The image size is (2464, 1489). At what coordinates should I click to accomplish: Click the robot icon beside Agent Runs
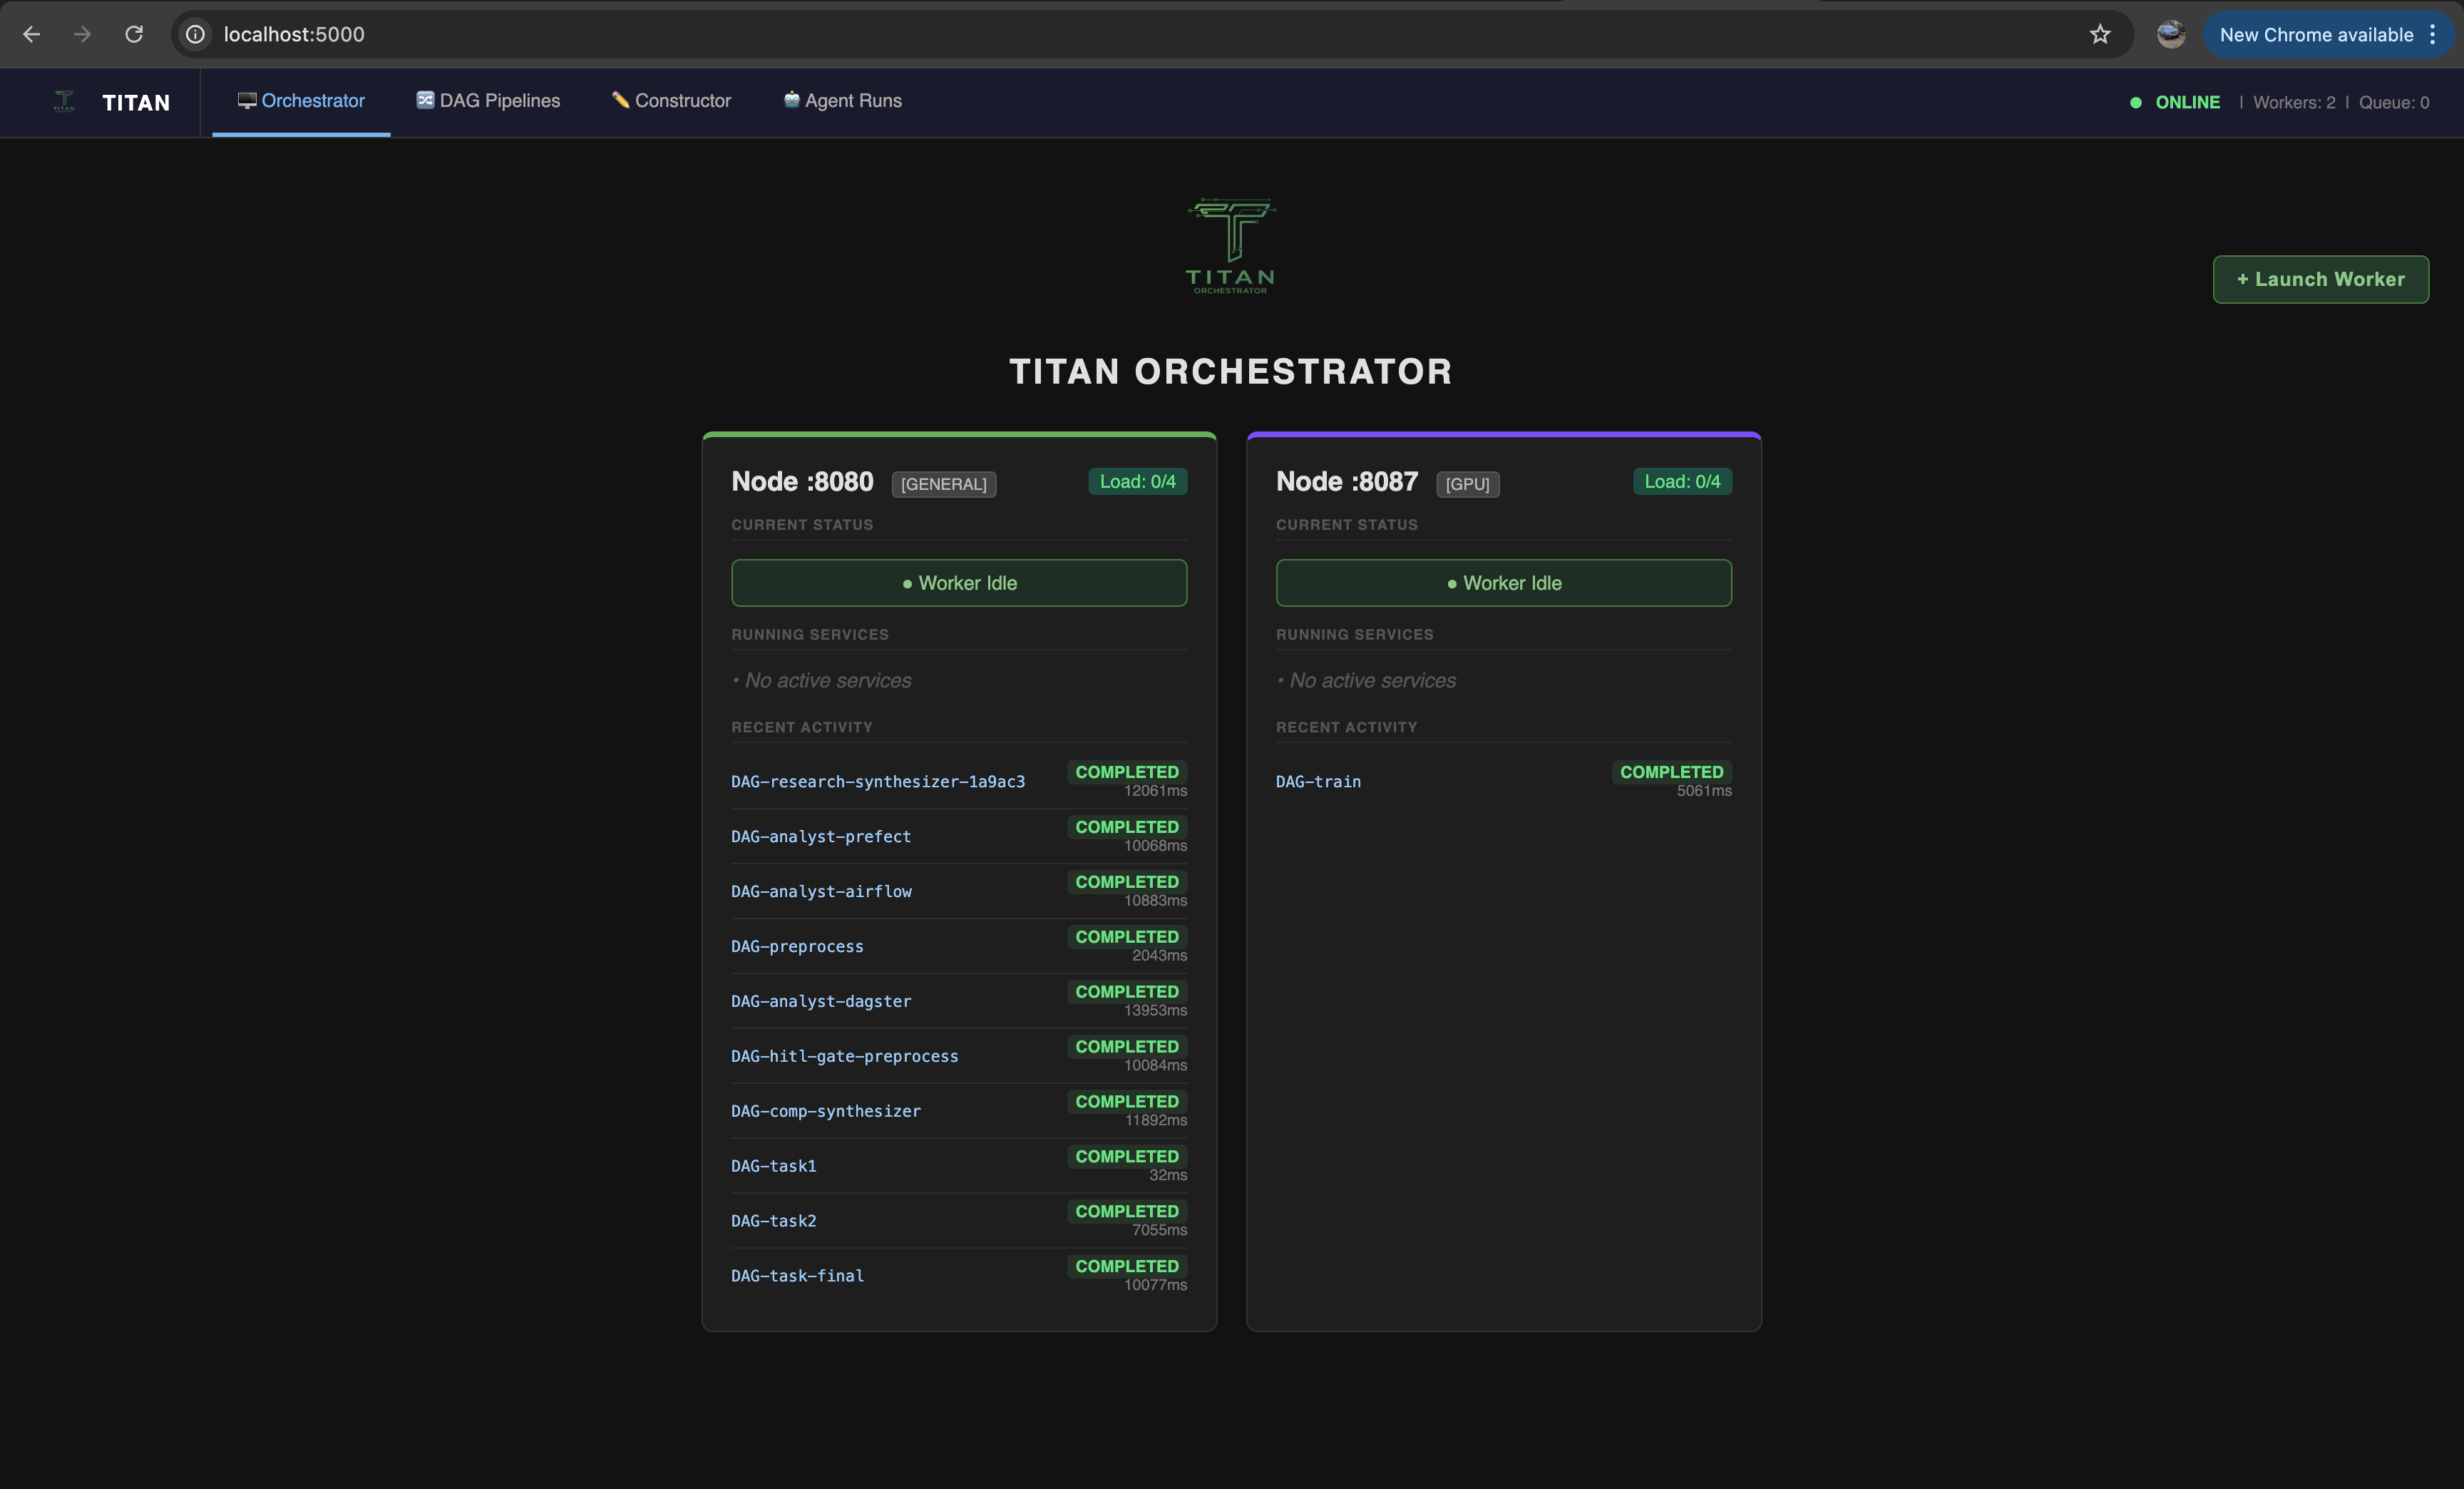pyautogui.click(x=791, y=100)
